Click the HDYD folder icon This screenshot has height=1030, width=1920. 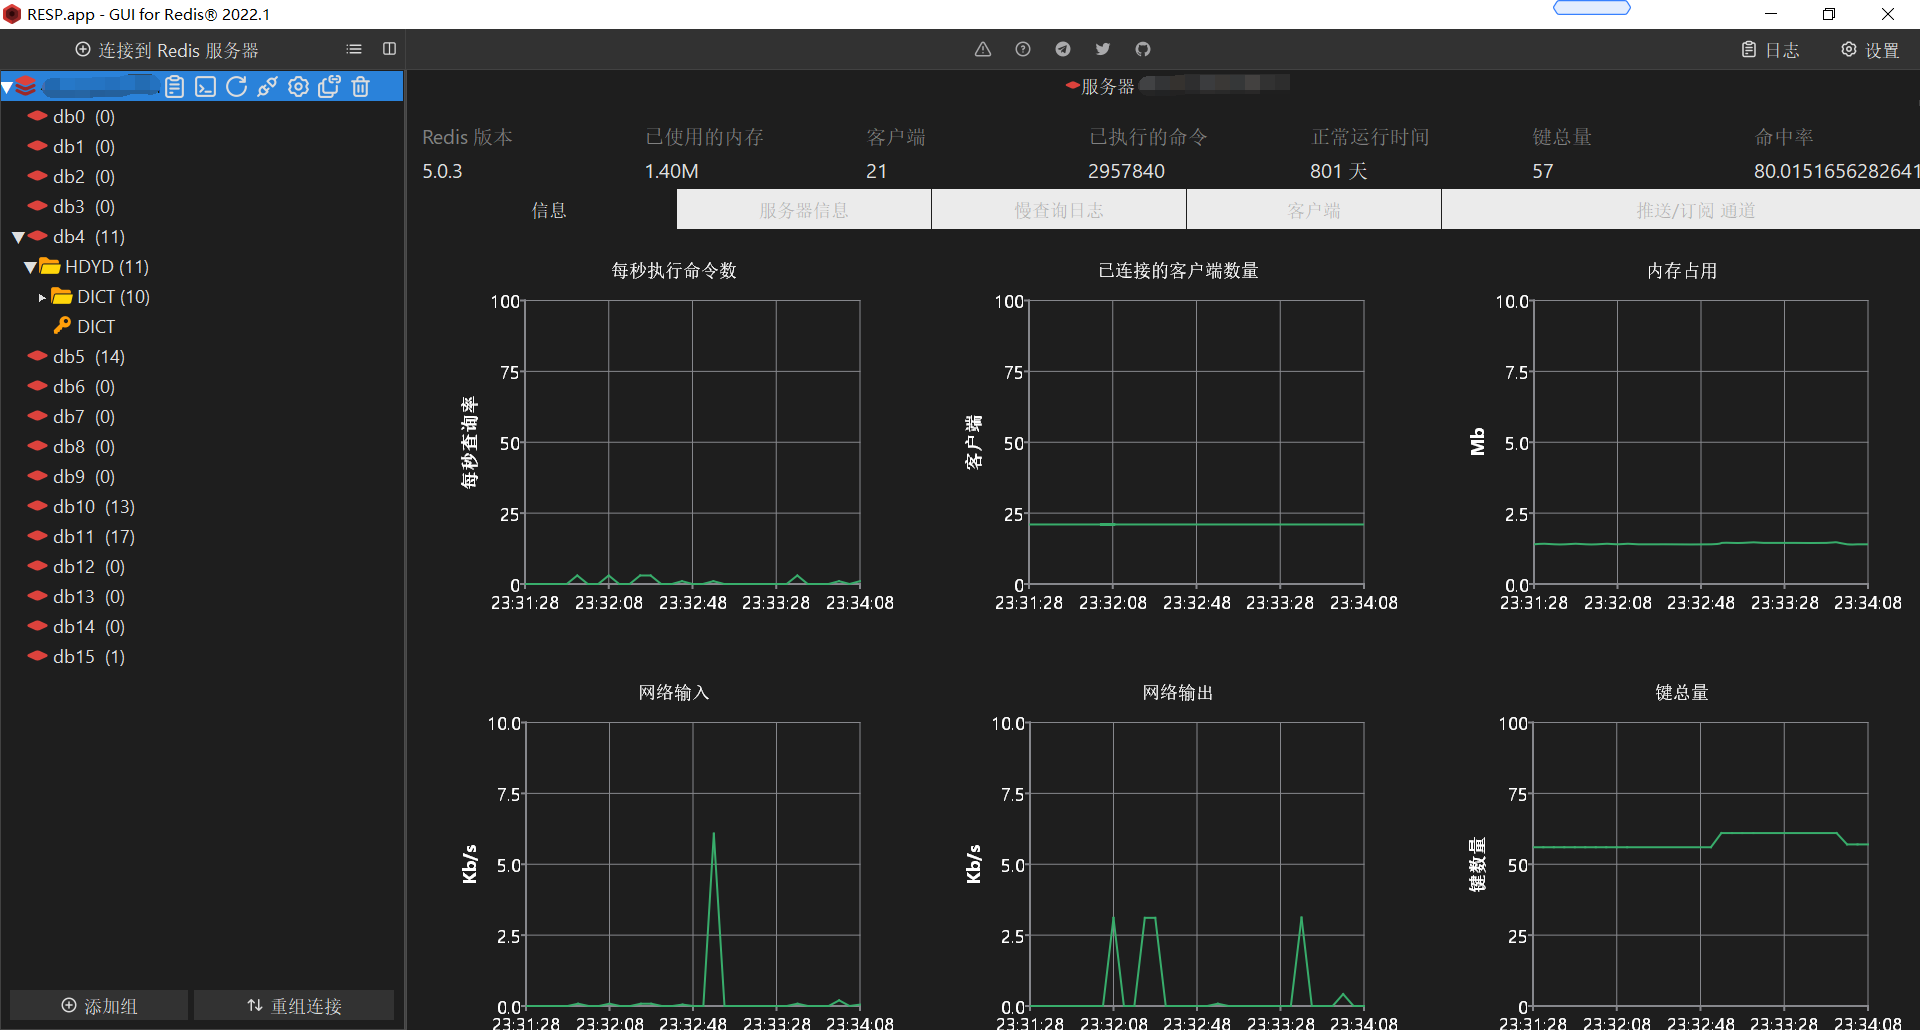(50, 266)
